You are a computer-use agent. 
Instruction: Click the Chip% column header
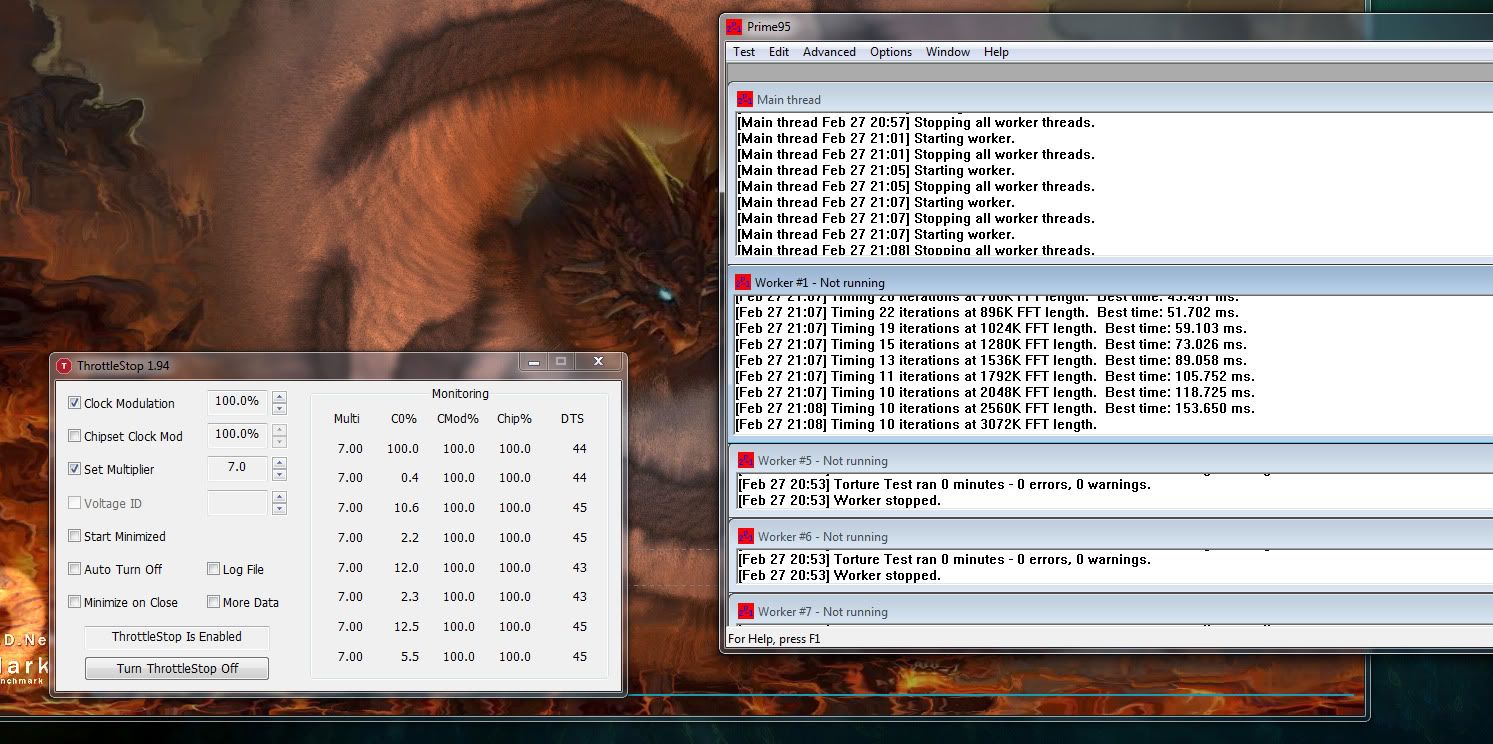[x=515, y=419]
